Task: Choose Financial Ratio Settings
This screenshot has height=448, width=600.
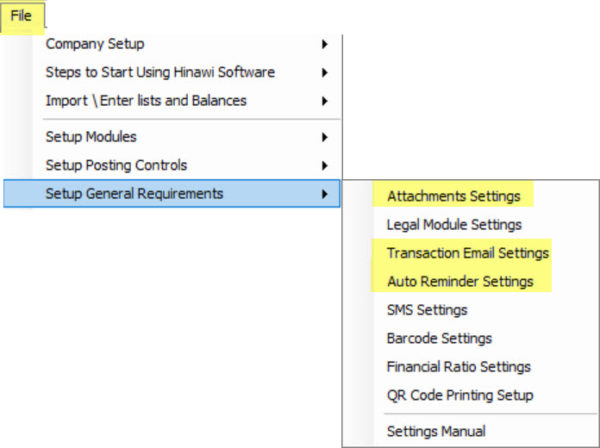Action: pos(471,367)
